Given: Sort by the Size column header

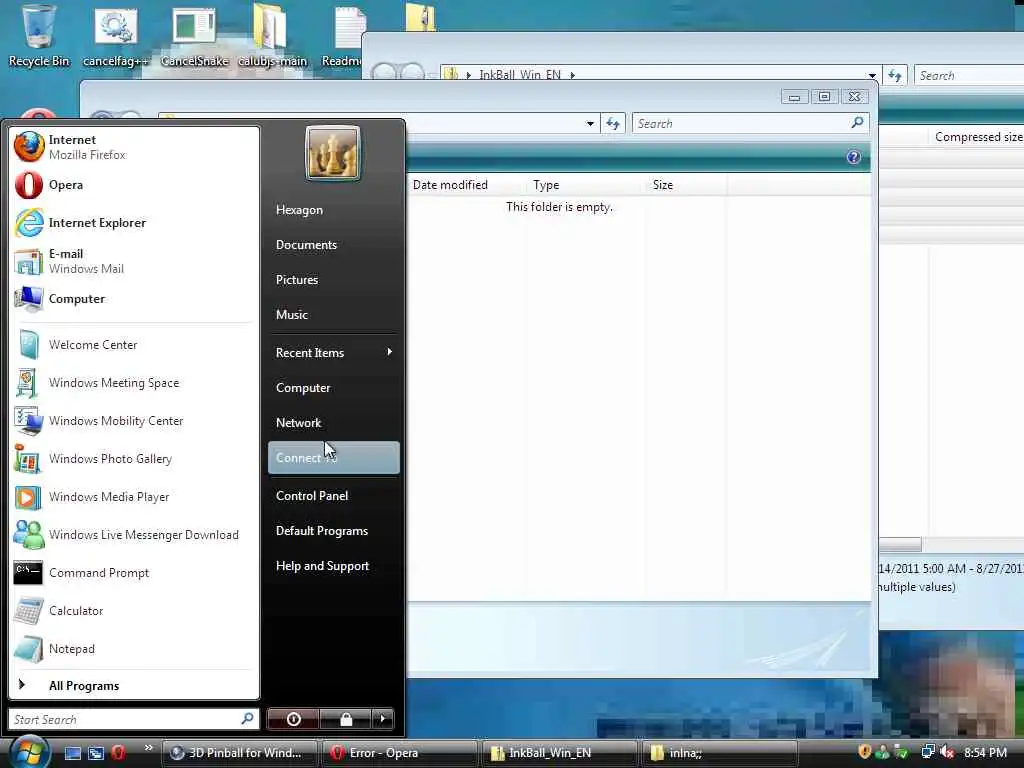Looking at the screenshot, I should [x=686, y=185].
